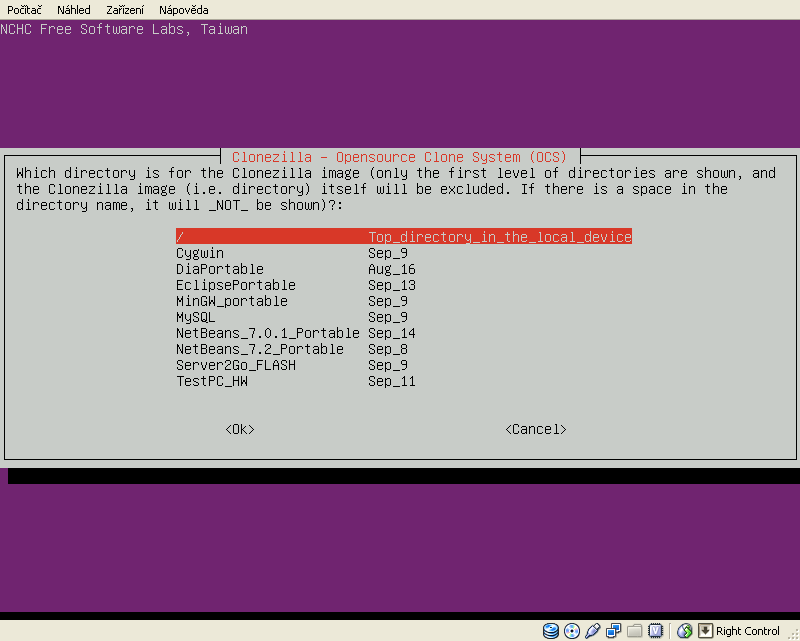Image resolution: width=800 pixels, height=641 pixels.
Task: Click the Right Control host key label
Action: (x=748, y=631)
